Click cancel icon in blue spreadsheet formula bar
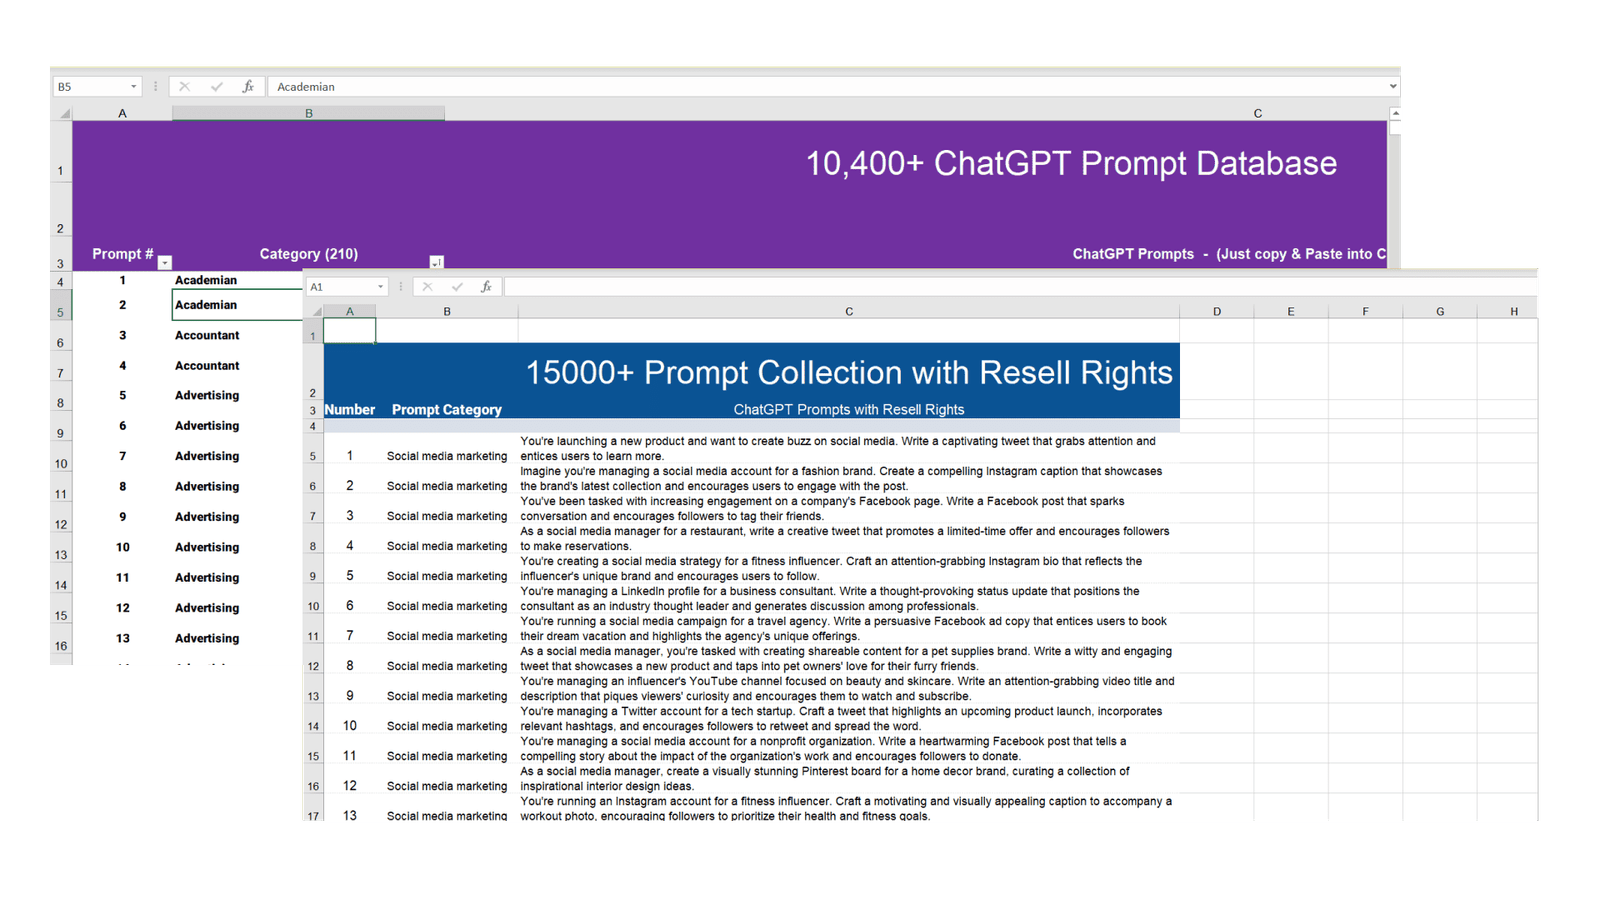The image size is (1600, 900). (427, 287)
